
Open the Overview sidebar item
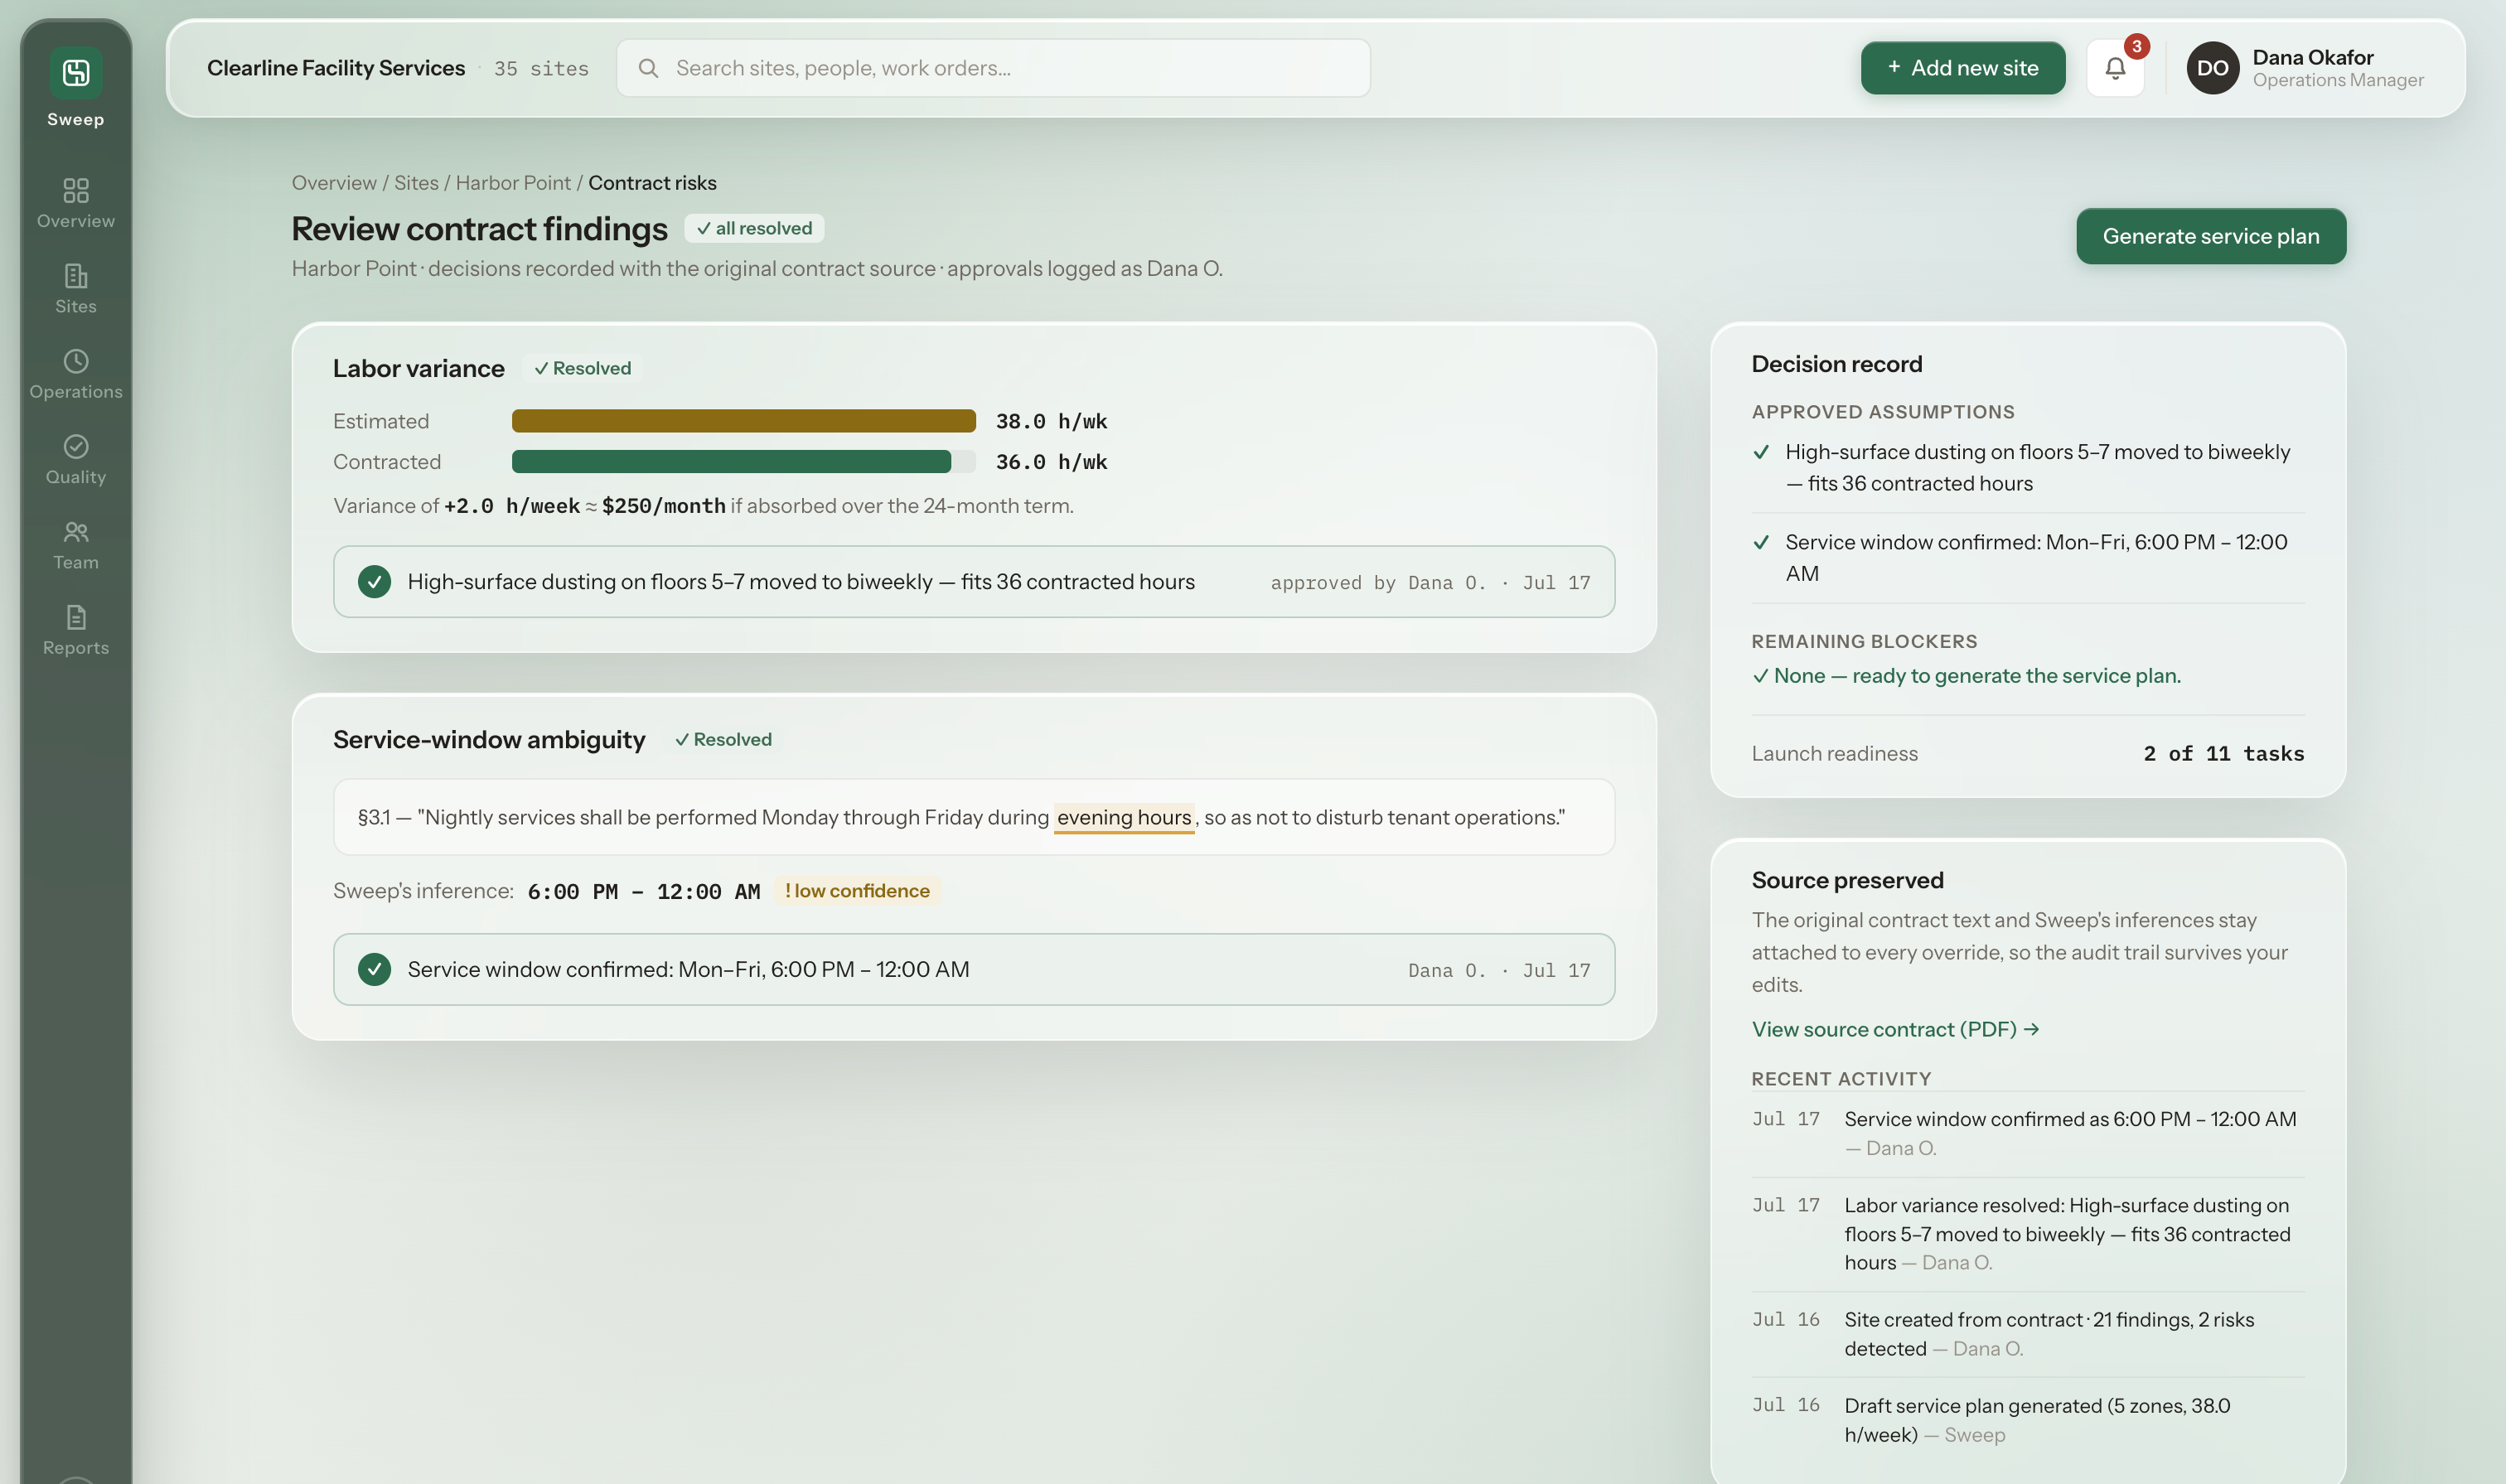[76, 203]
